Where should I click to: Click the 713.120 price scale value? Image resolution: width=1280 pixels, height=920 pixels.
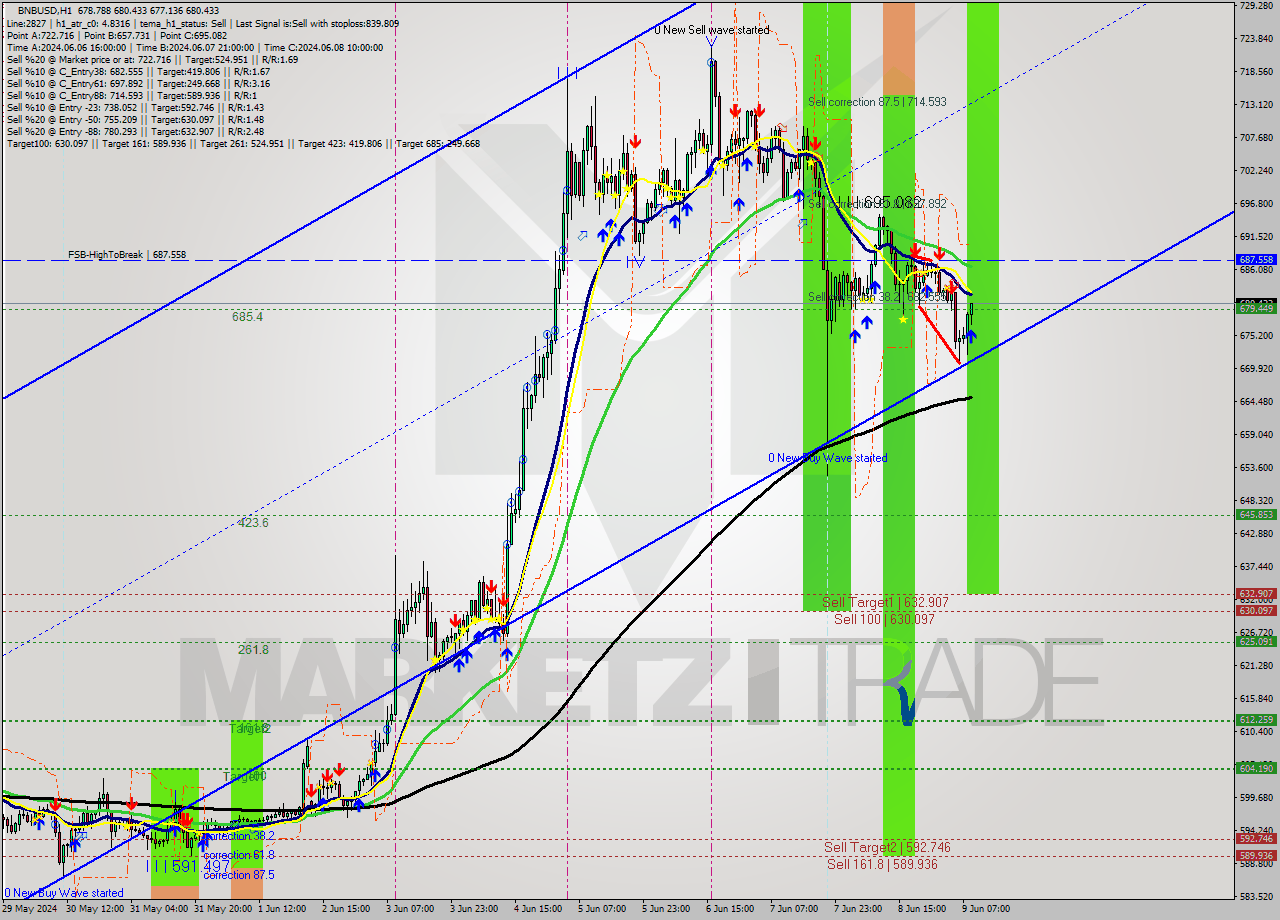point(1256,104)
